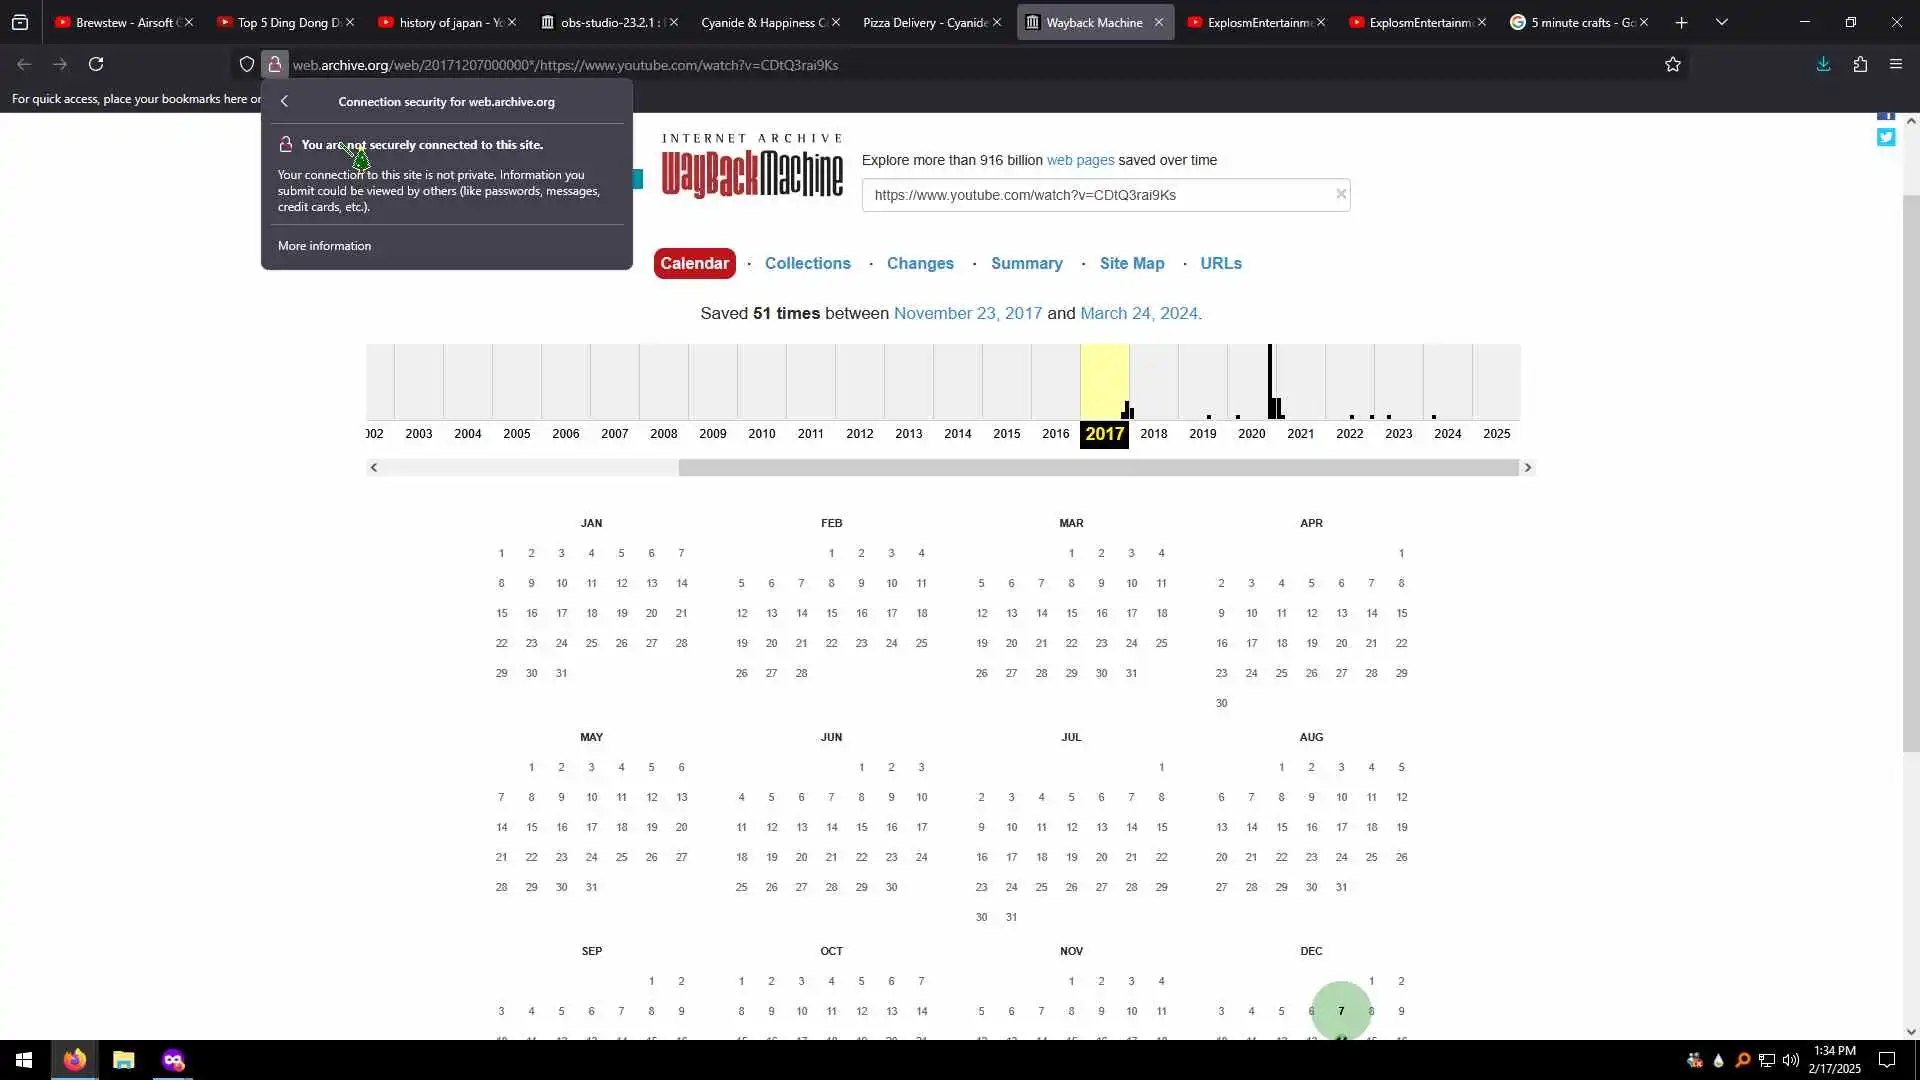
Task: Click the page reload button
Action: 96,64
